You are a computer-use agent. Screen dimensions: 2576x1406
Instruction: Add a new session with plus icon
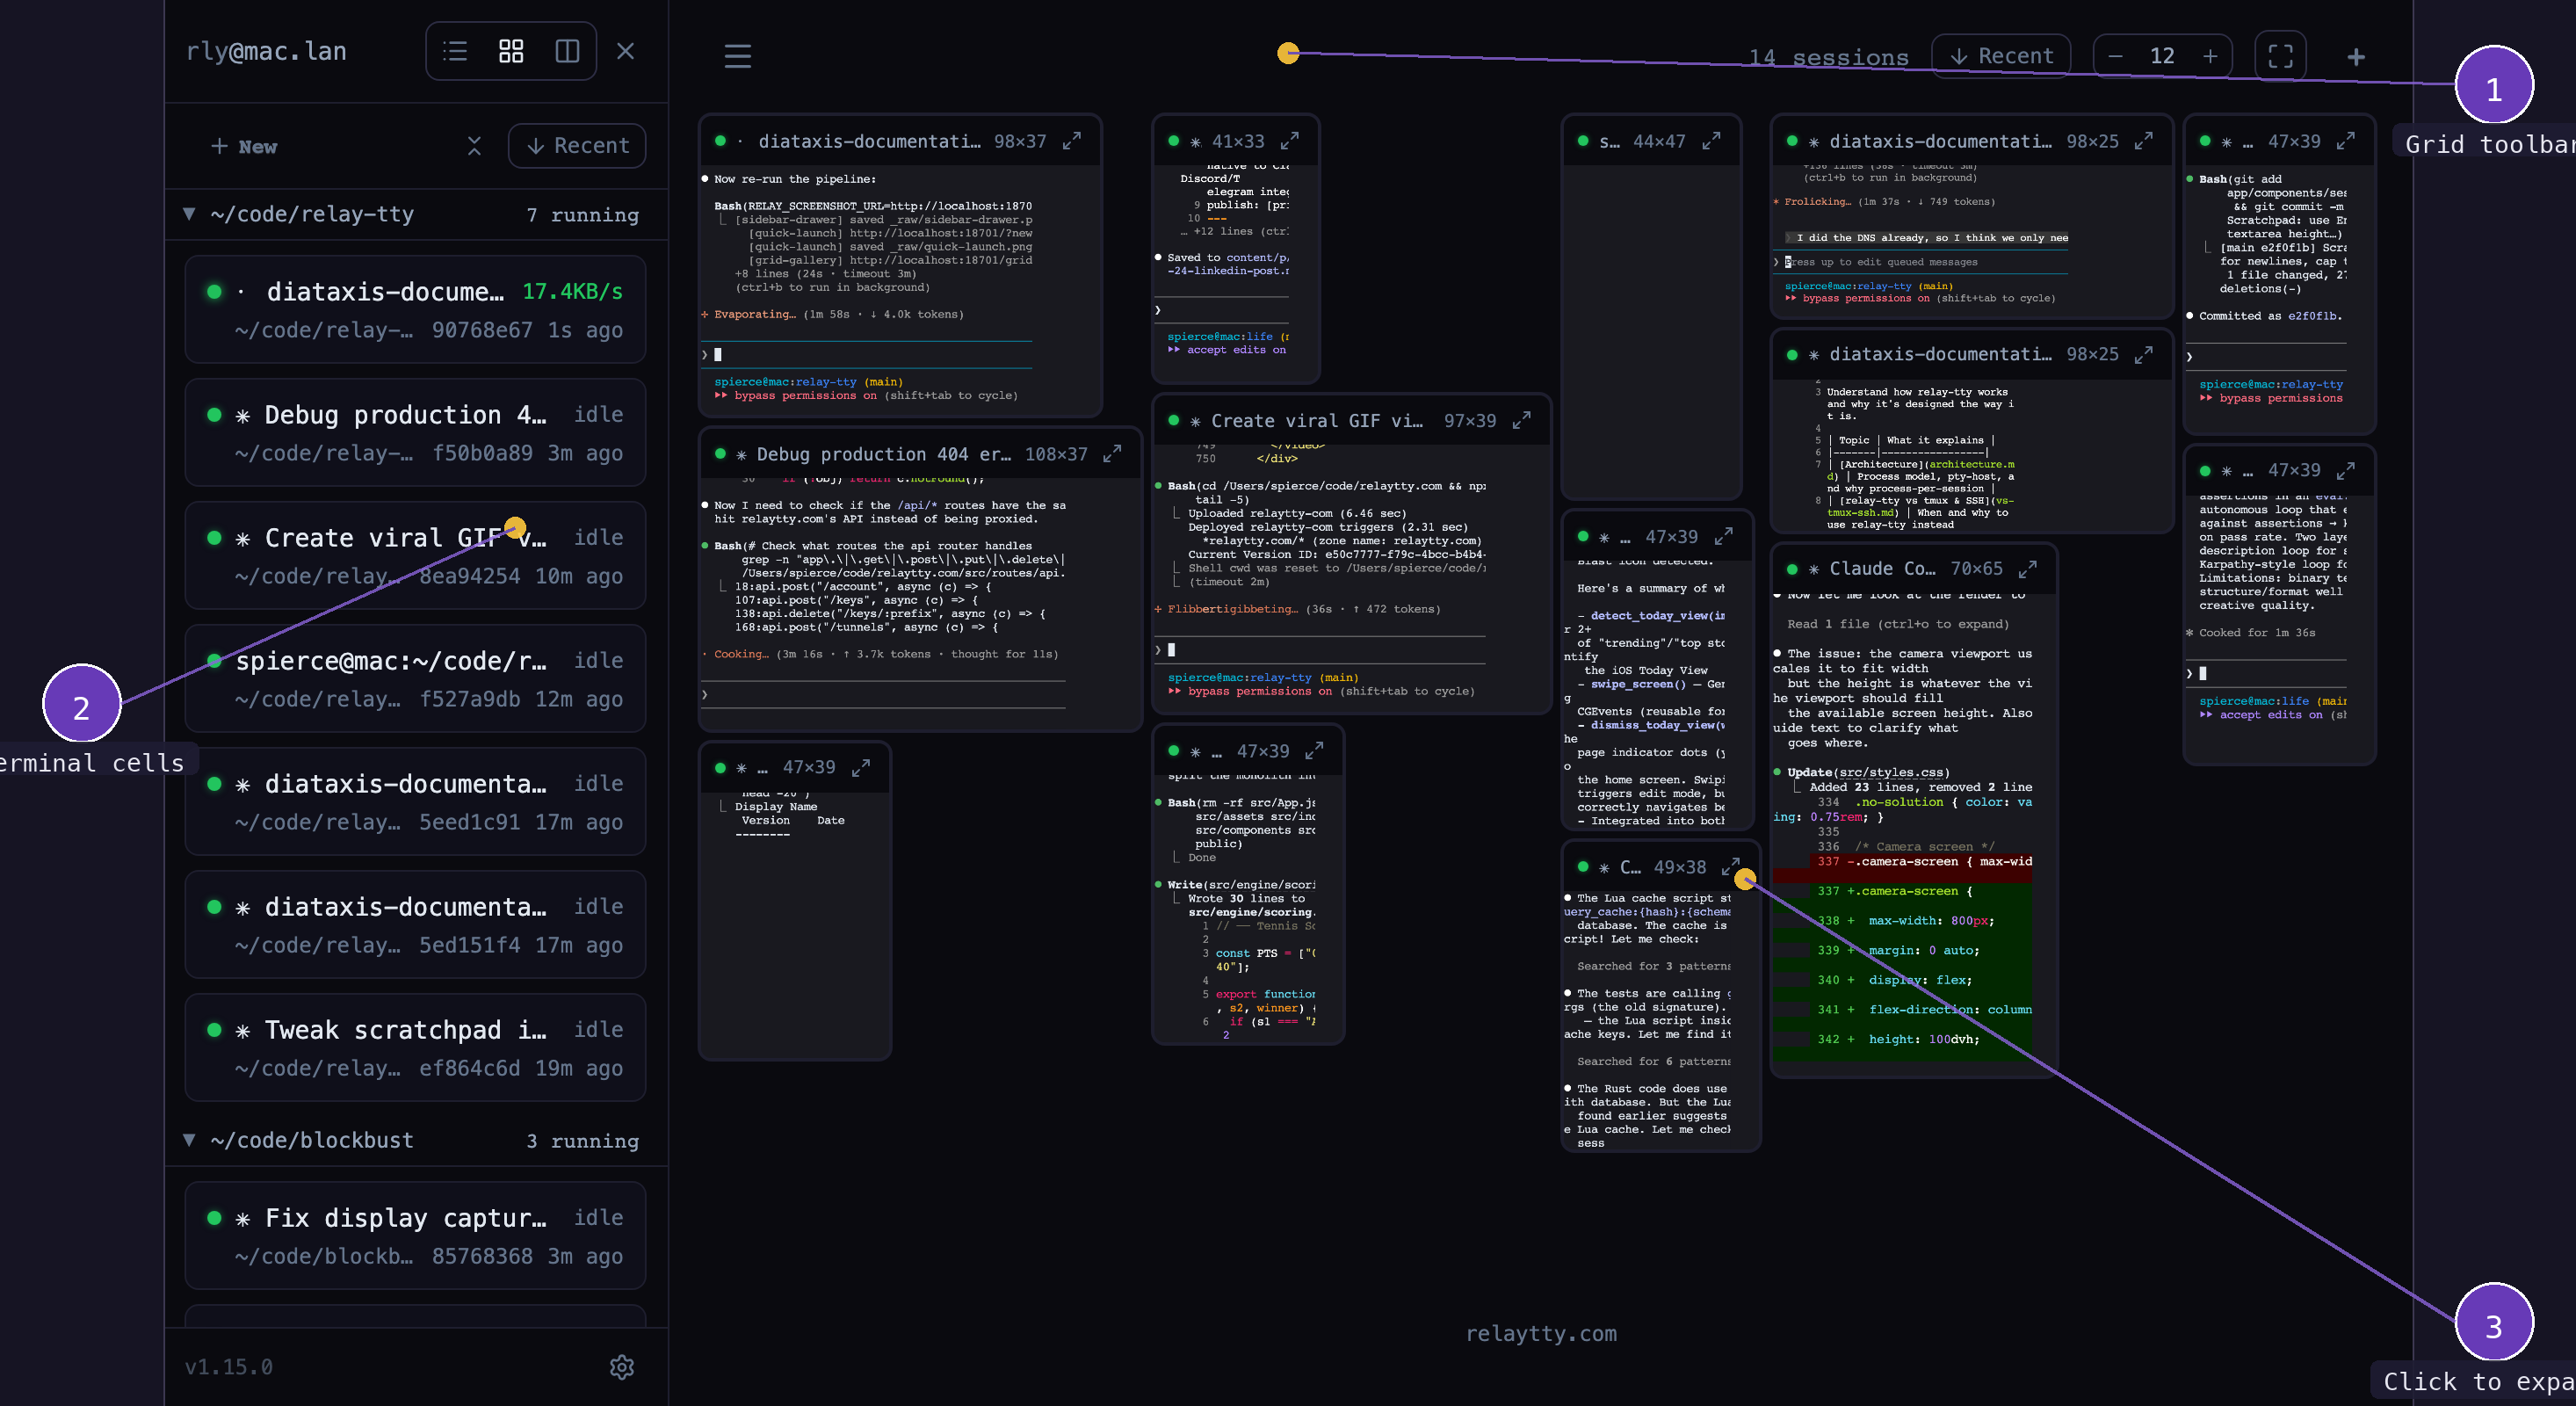coord(2356,57)
